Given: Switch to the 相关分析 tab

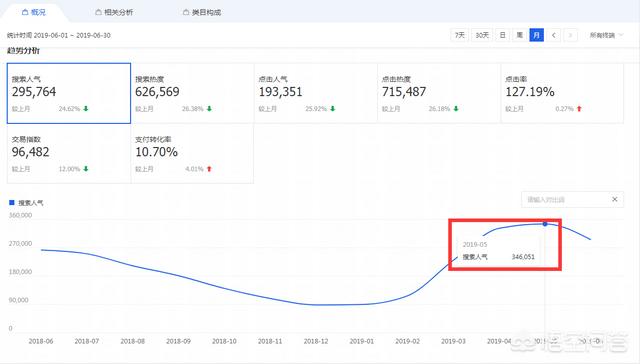Looking at the screenshot, I should (114, 12).
